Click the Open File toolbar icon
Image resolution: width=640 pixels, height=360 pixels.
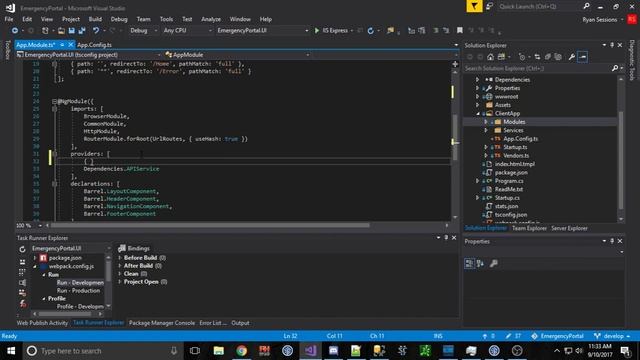point(61,31)
